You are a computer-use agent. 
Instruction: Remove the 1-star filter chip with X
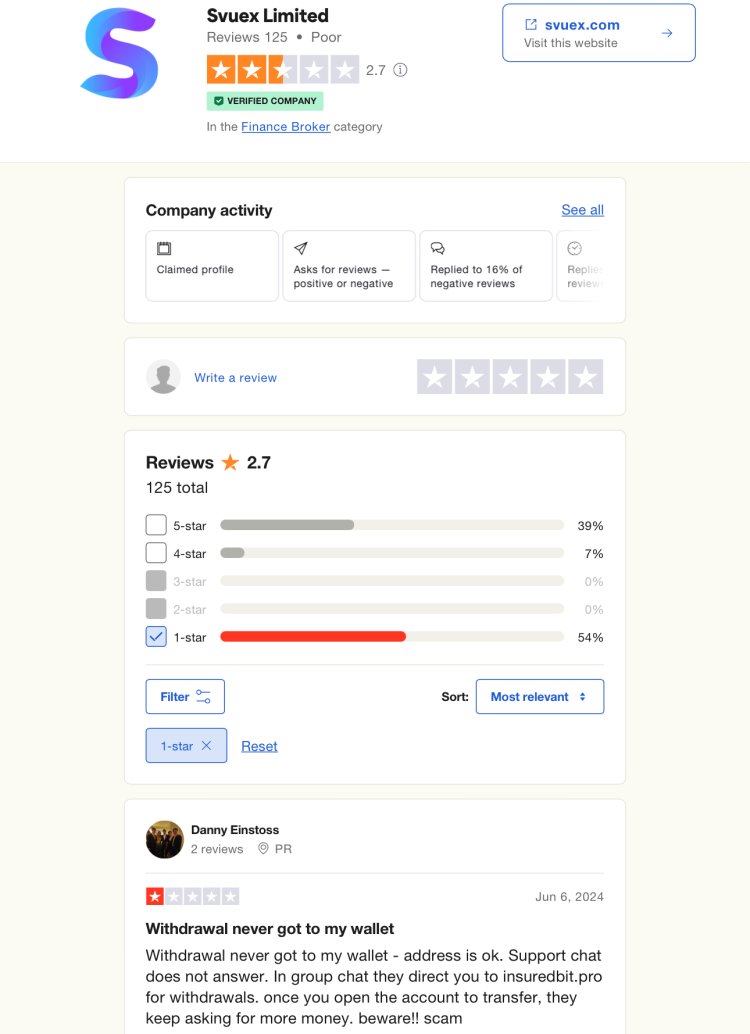(x=206, y=745)
